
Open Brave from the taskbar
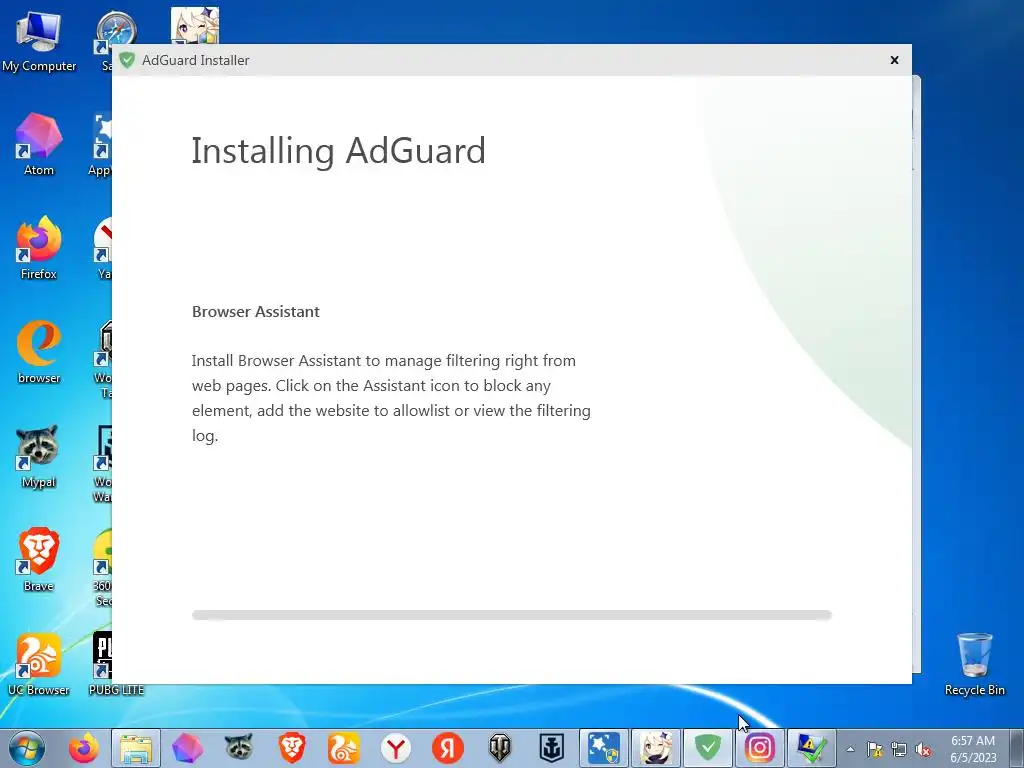(291, 748)
